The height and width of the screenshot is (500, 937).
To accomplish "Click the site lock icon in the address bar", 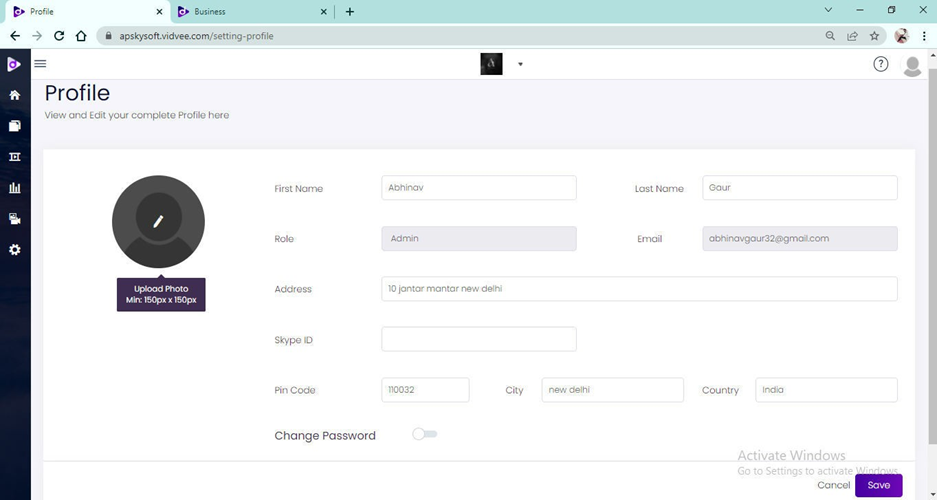I will (108, 36).
